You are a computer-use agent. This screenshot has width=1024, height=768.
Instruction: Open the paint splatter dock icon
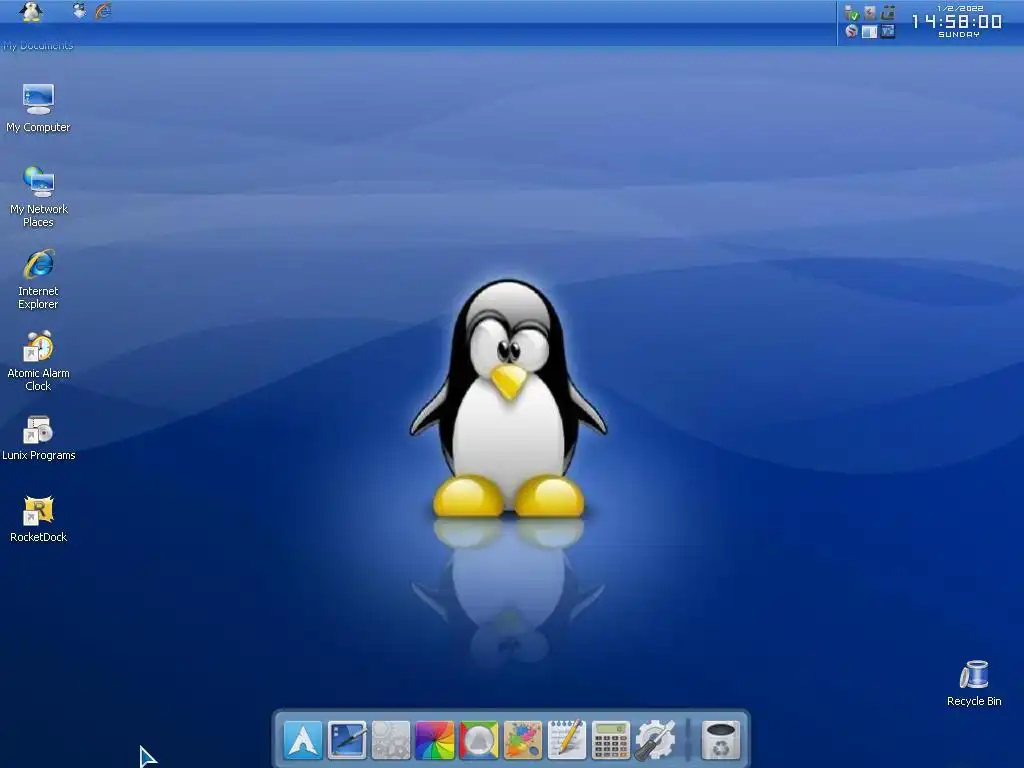[x=522, y=740]
